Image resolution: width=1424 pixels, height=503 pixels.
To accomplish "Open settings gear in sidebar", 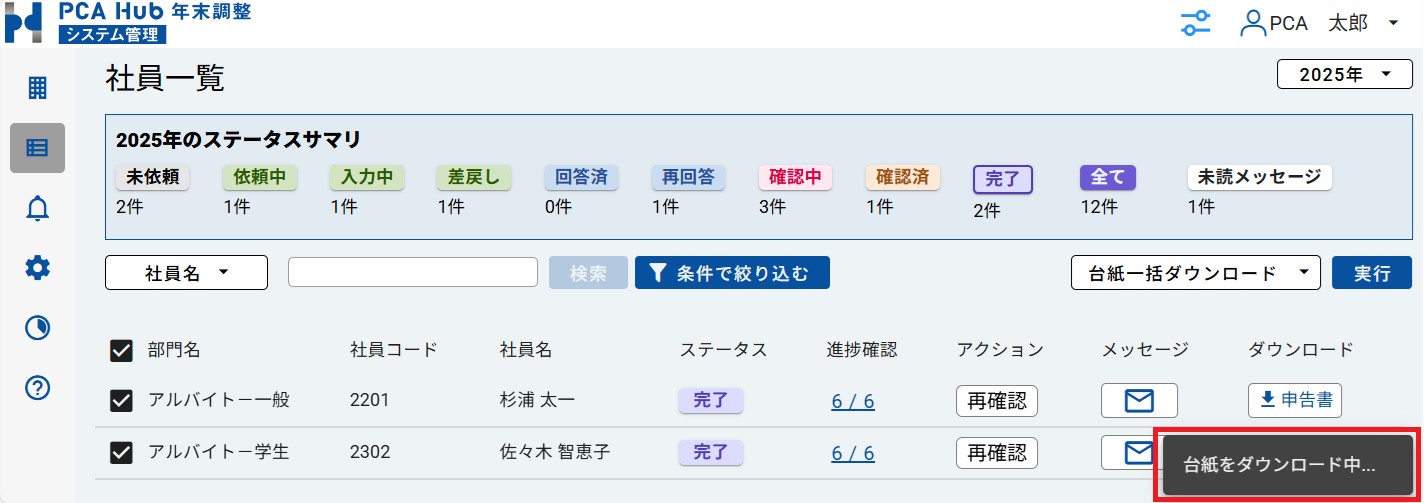I will 37,268.
